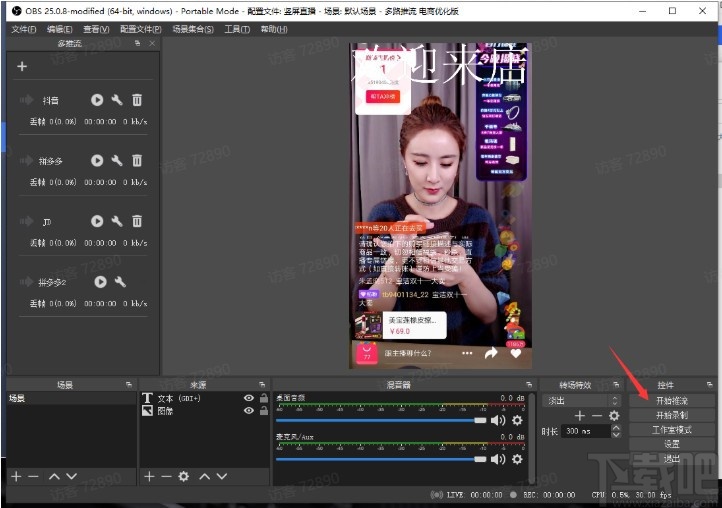722x508 pixels.
Task: Pop out the 混音器 dock panel
Action: [x=529, y=385]
